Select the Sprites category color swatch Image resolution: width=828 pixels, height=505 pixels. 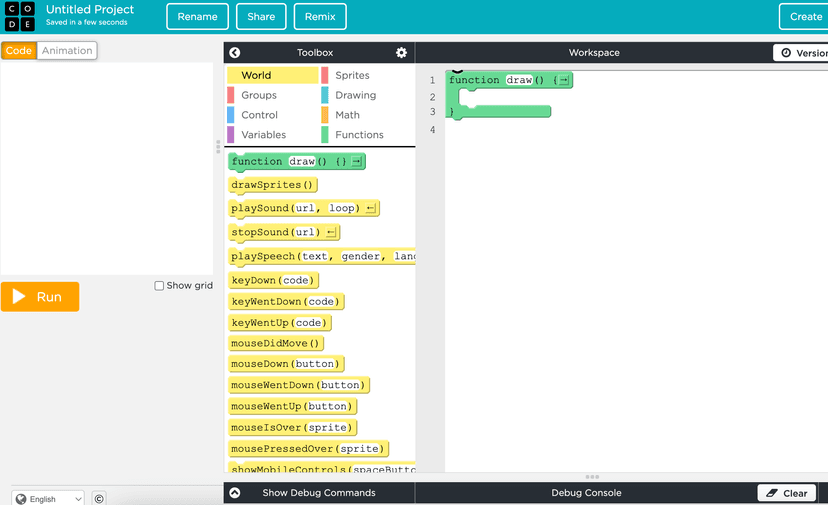[x=325, y=75]
